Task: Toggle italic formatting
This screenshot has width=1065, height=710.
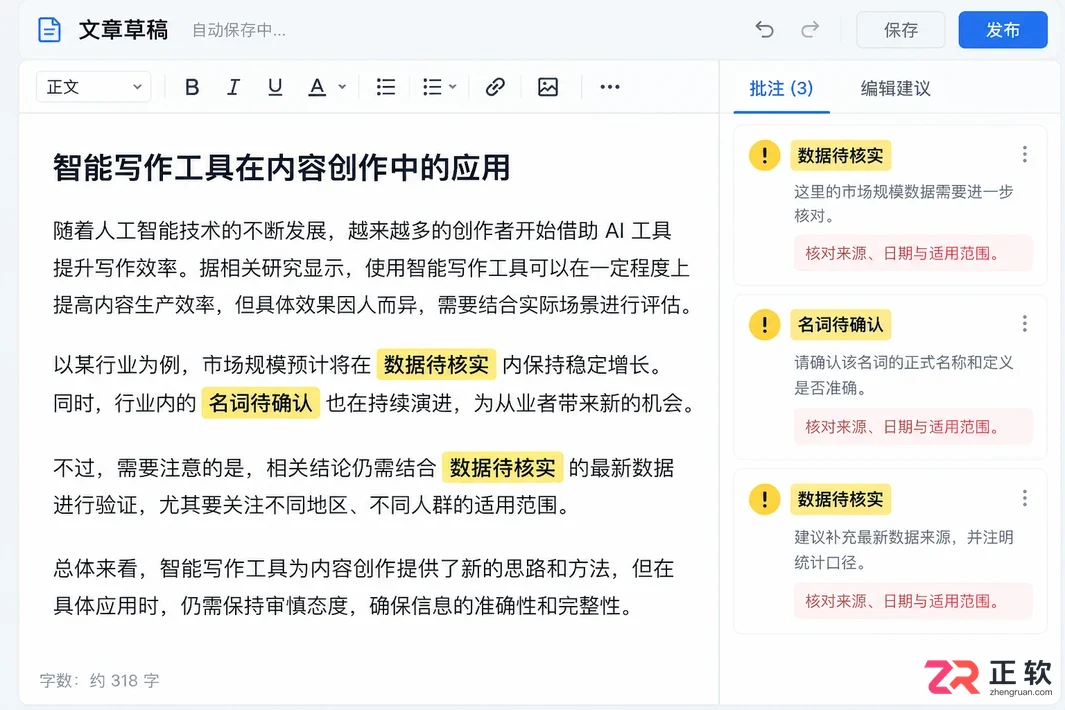Action: 233,87
